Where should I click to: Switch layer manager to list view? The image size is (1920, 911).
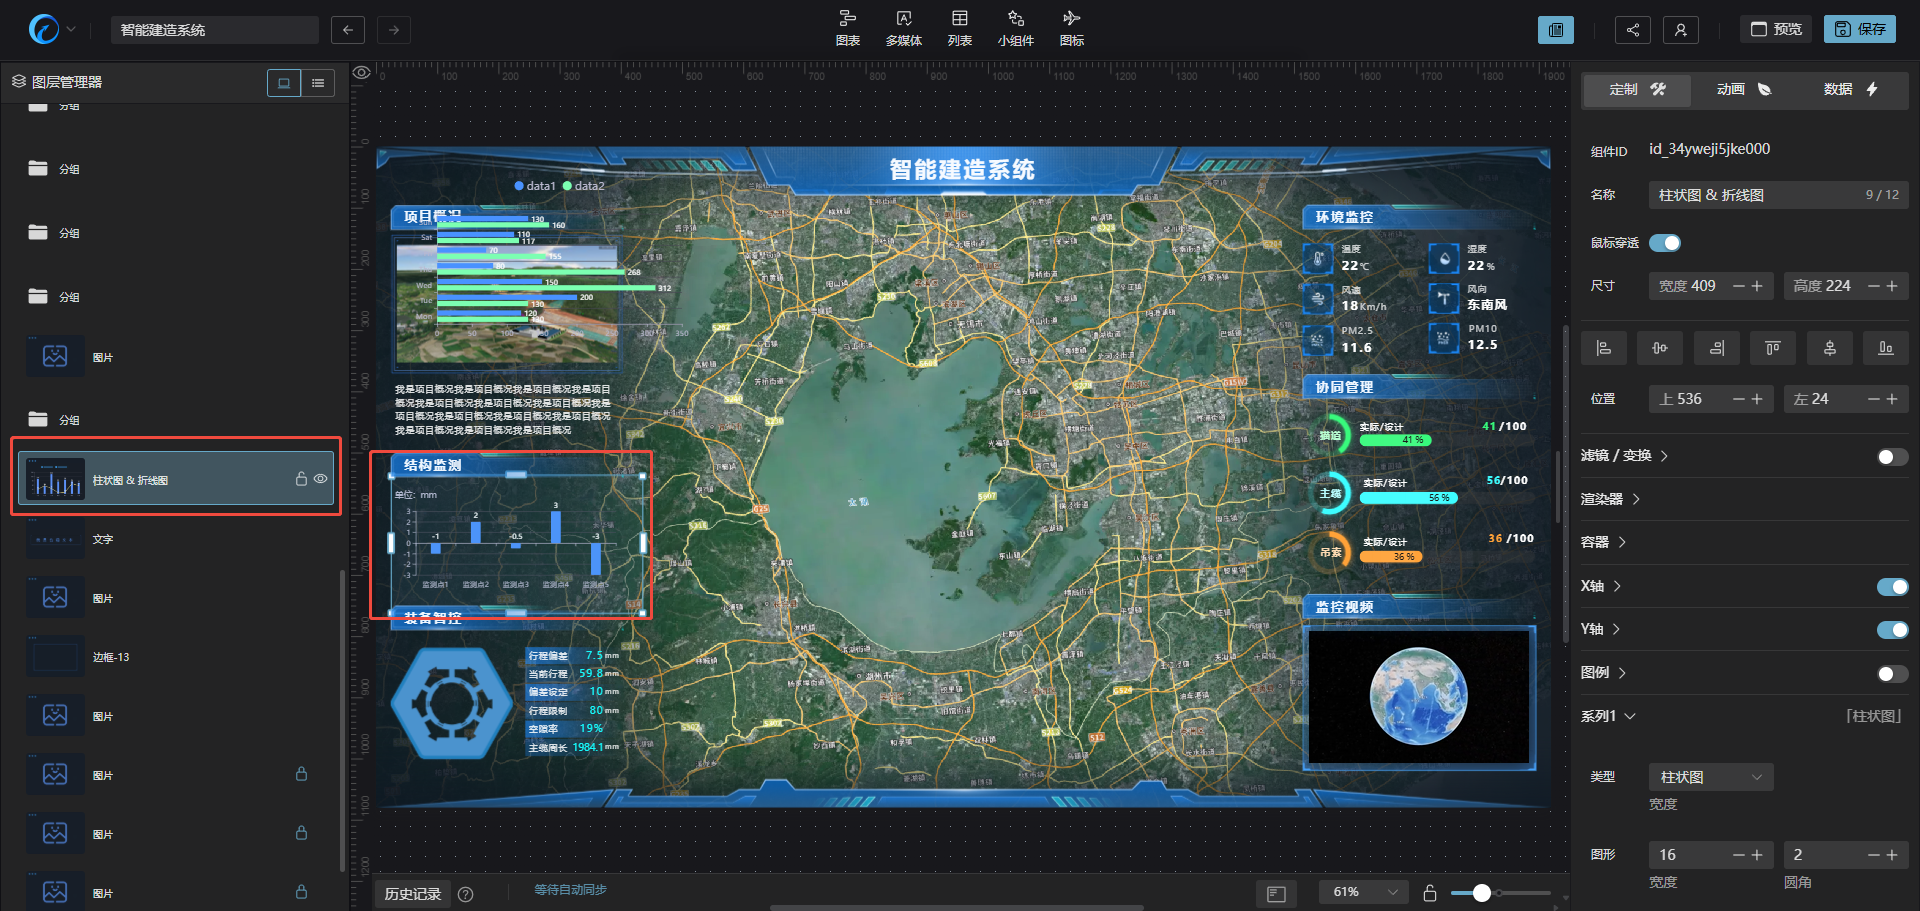coord(318,83)
